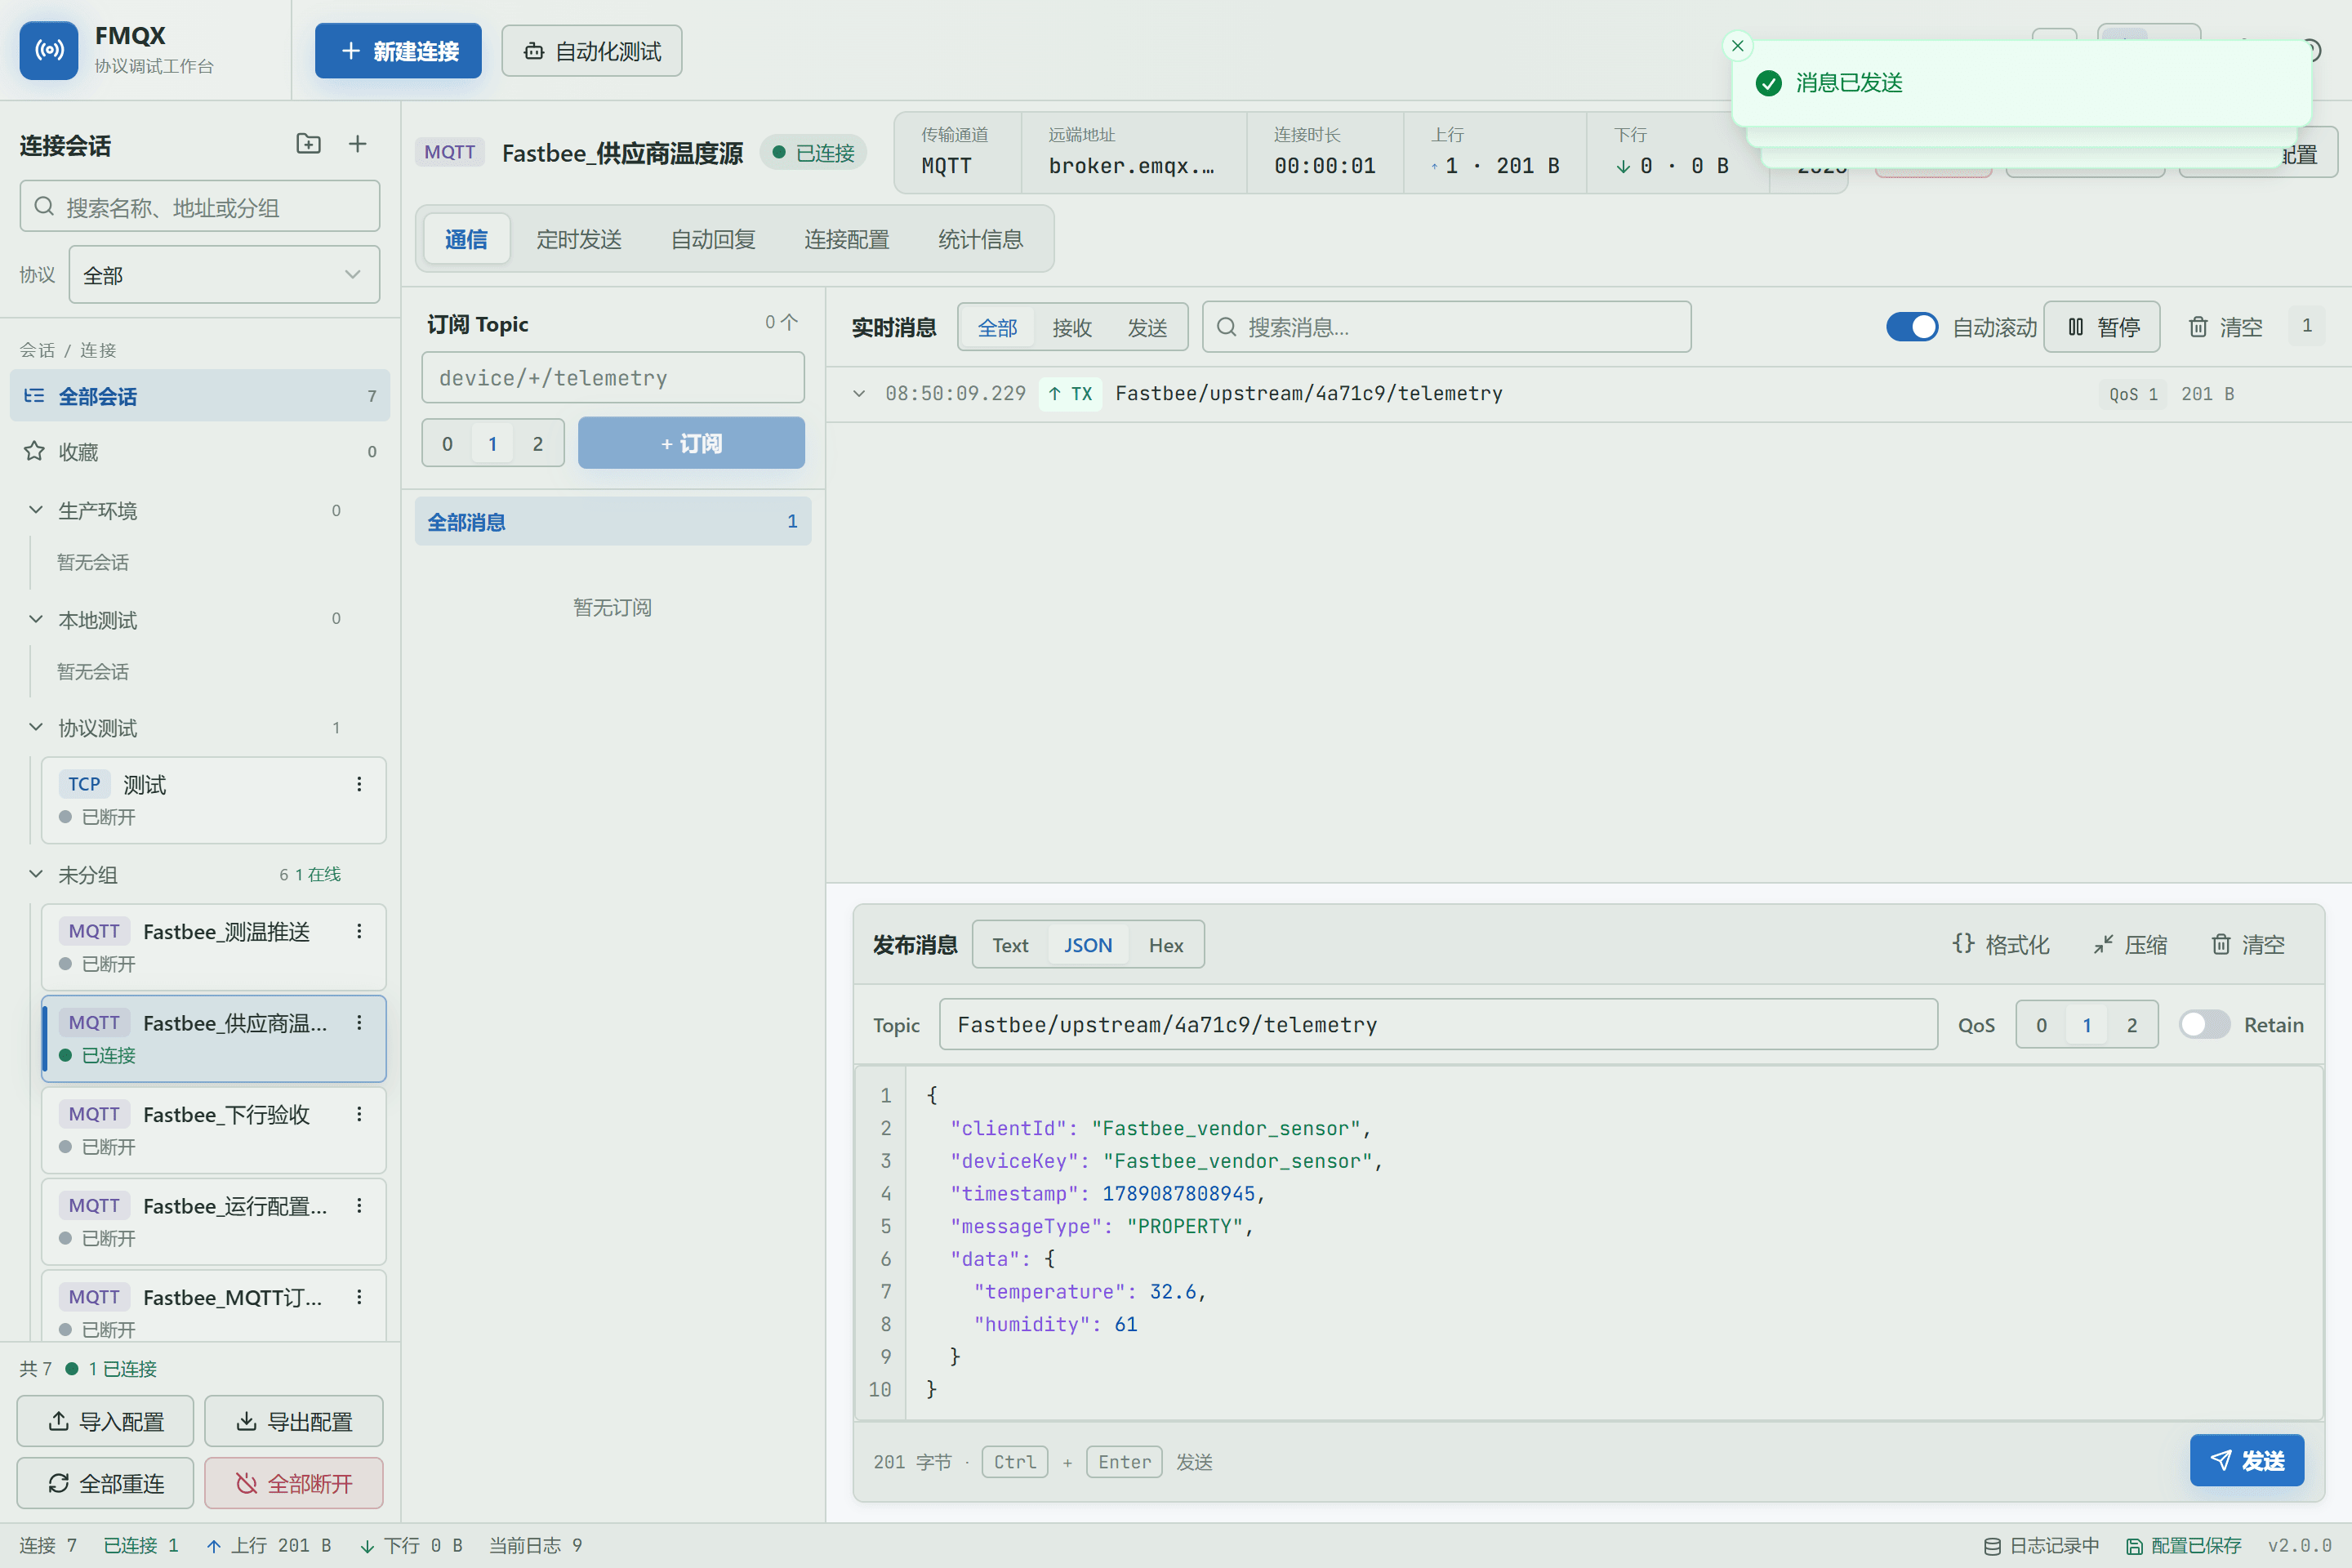The image size is (2352, 1568).
Task: Collapse the 协议测试 group
Action: (36, 727)
